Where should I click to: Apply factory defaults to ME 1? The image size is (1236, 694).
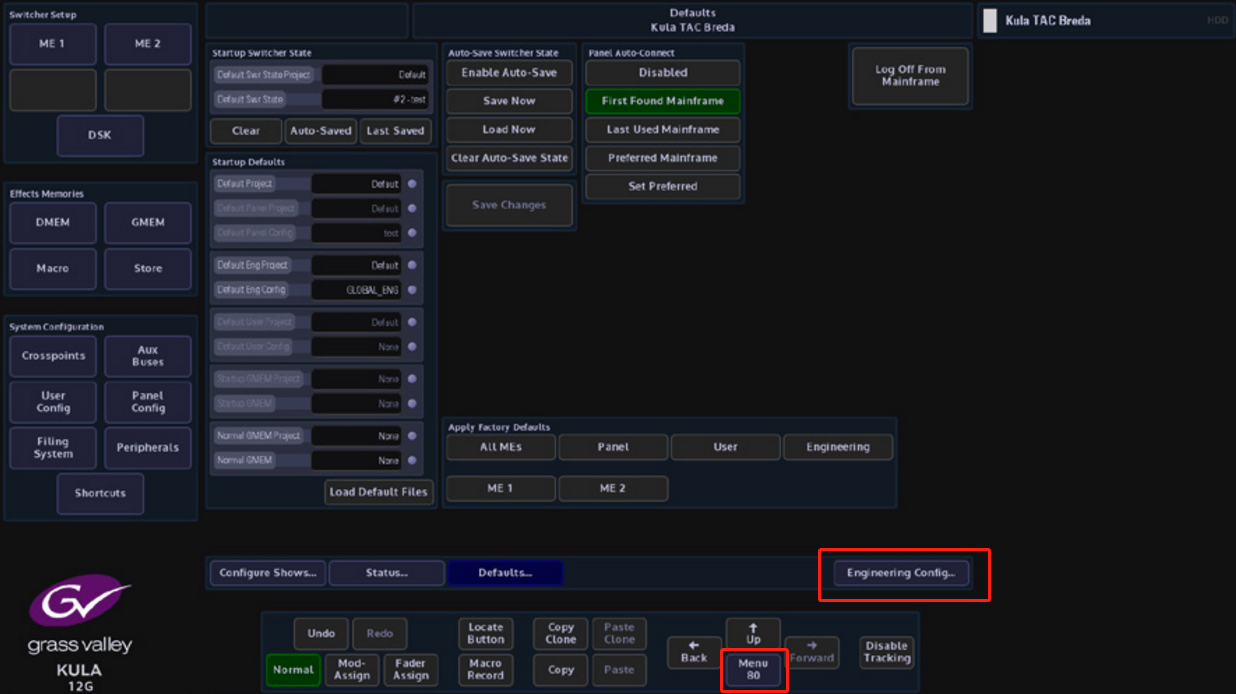tap(501, 488)
